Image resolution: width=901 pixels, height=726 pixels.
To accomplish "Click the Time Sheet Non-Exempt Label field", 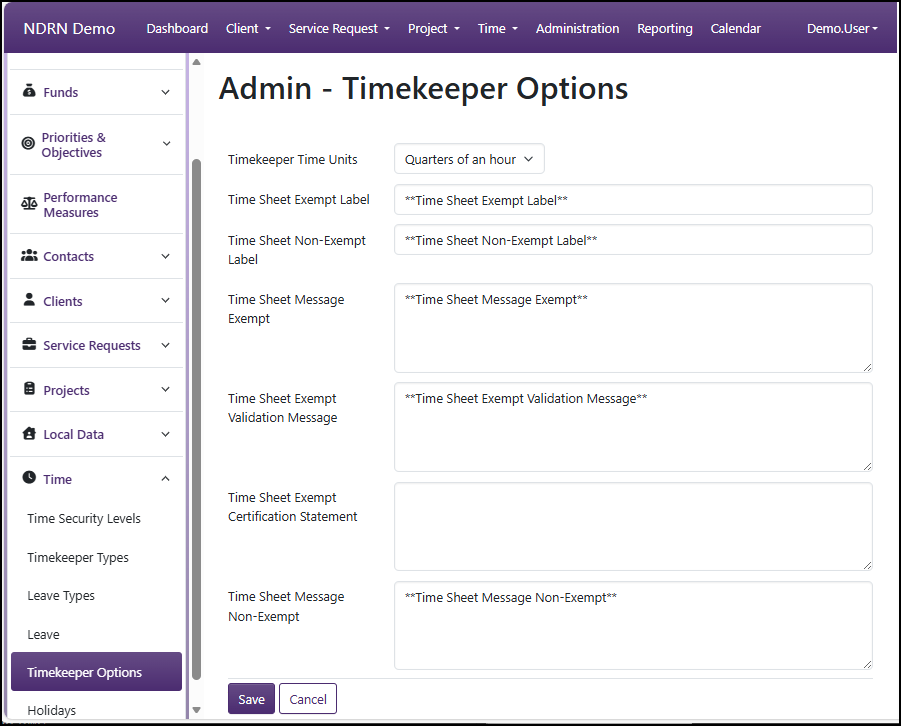I will pos(633,240).
